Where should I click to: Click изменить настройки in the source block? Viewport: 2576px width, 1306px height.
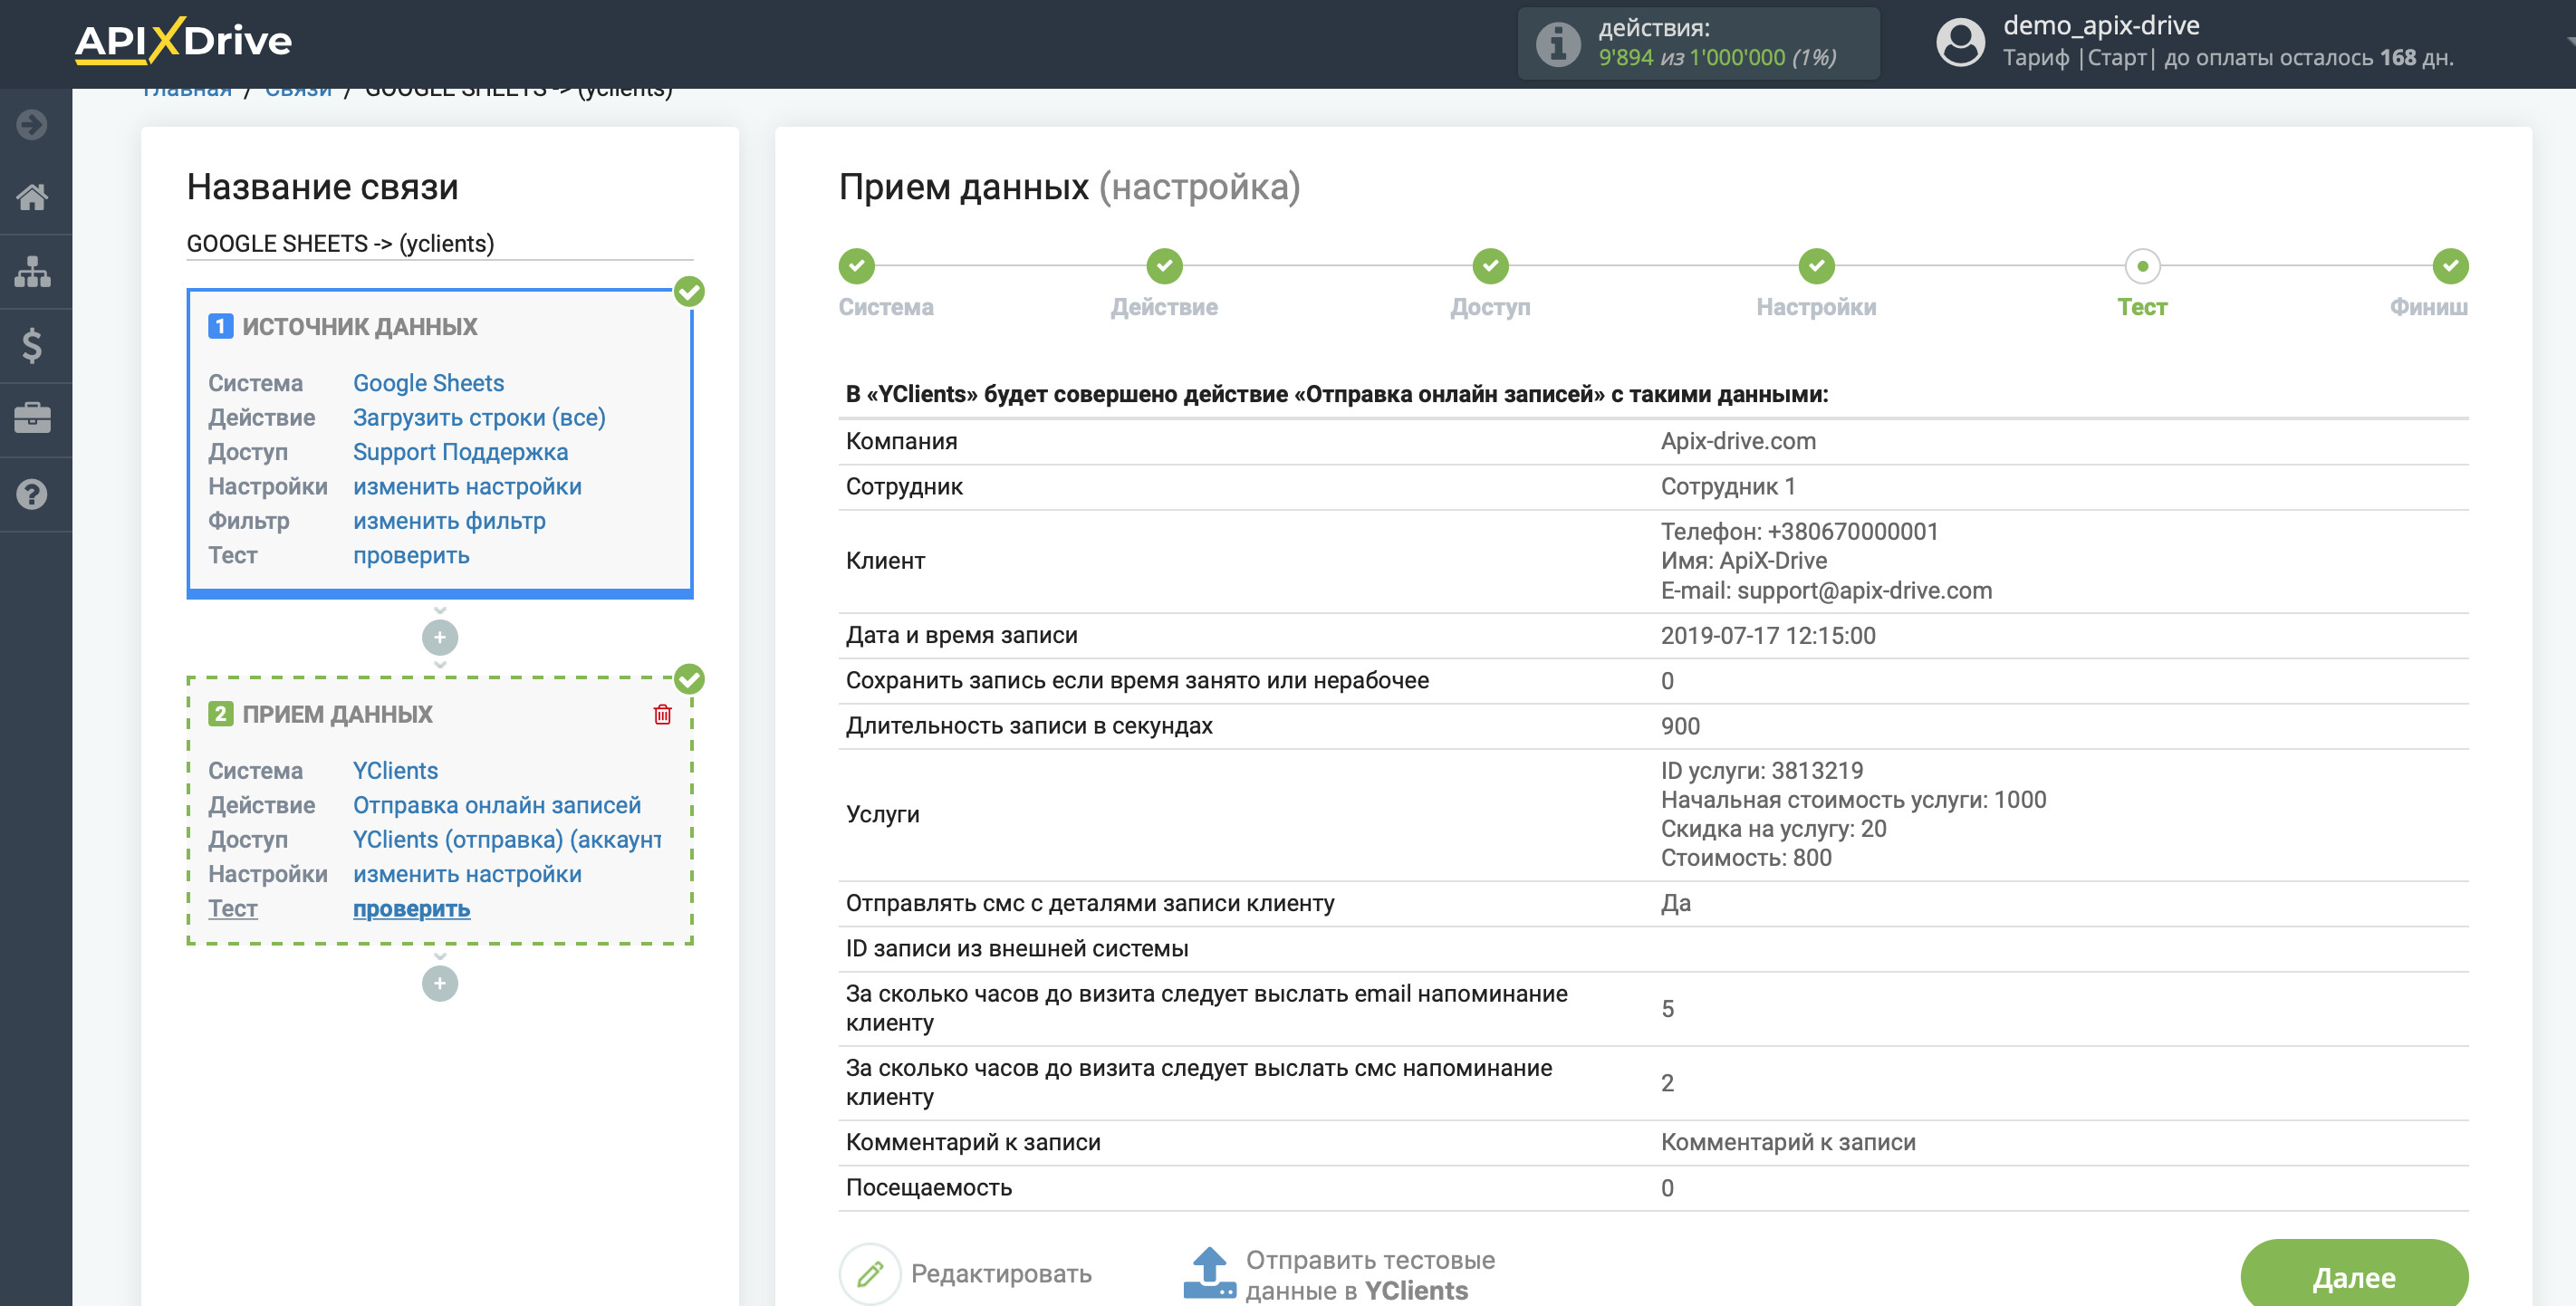coord(467,486)
